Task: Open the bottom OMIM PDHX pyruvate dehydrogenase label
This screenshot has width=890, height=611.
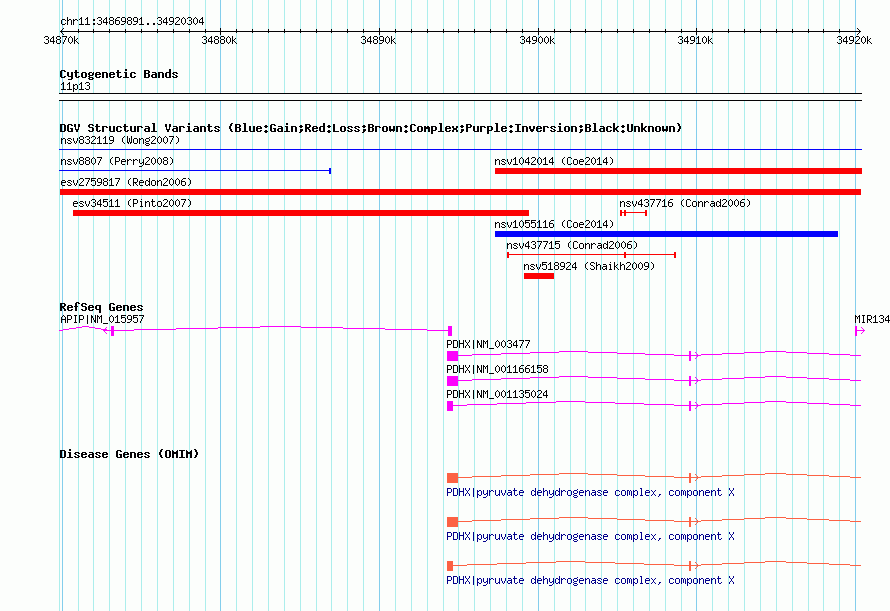Action: coord(590,580)
